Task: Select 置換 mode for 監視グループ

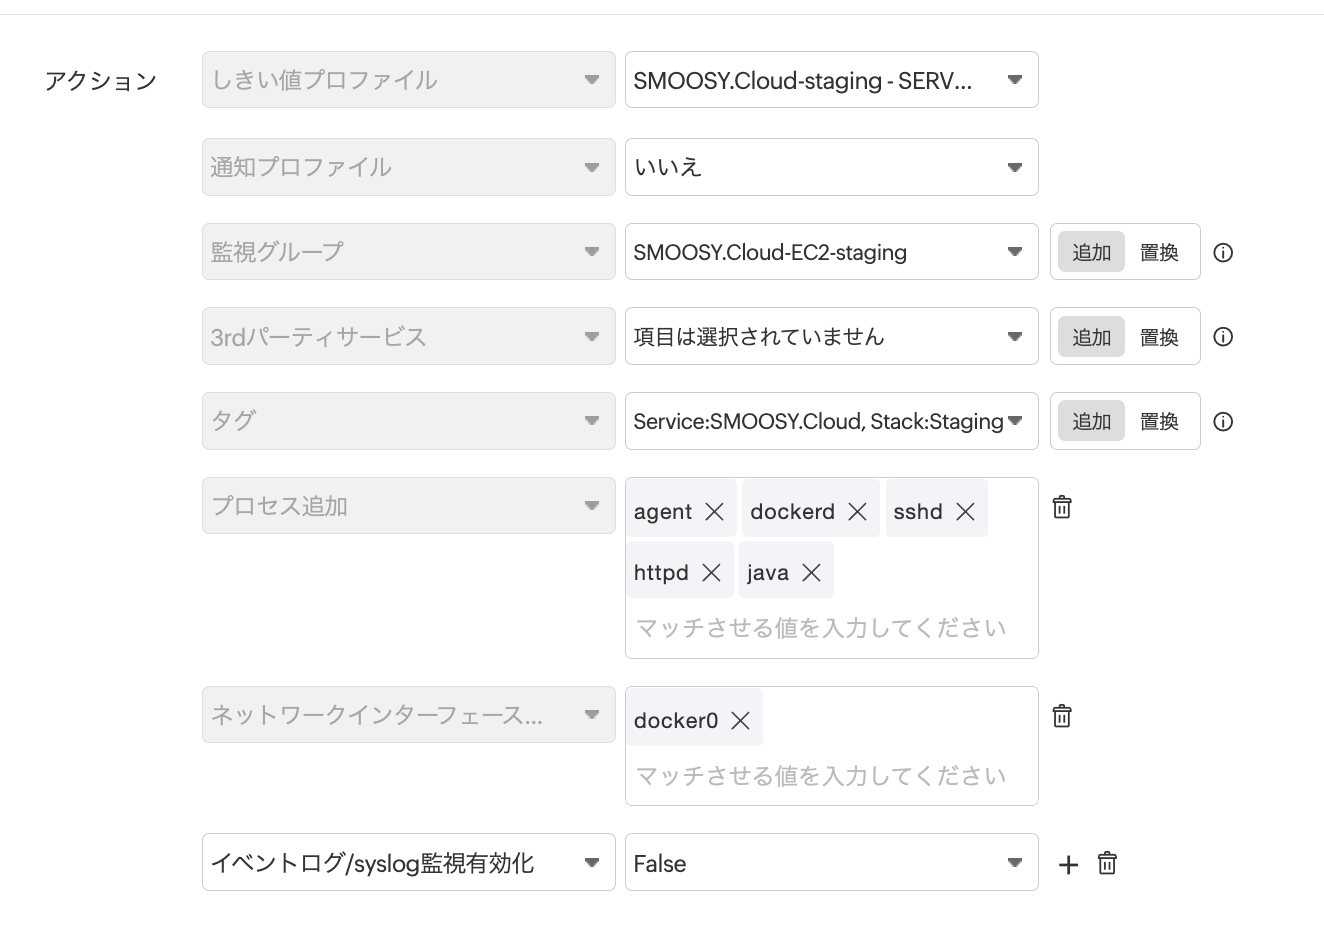Action: [1160, 253]
